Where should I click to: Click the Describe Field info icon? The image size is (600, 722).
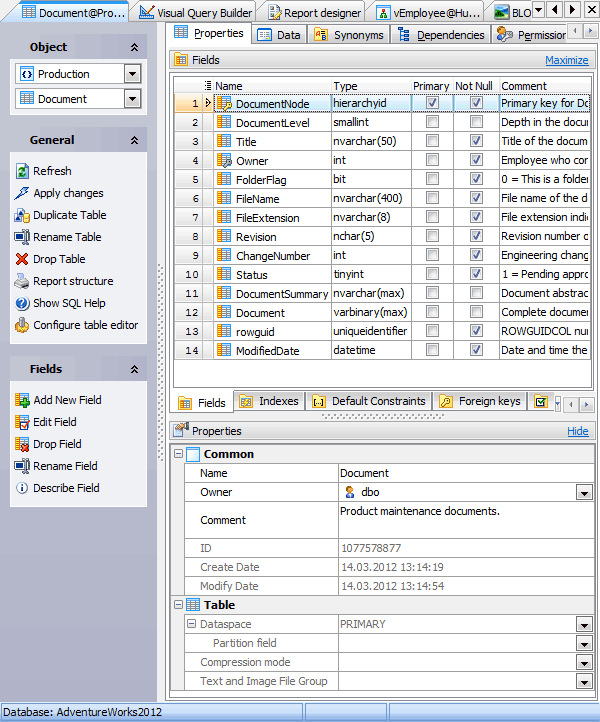22,488
